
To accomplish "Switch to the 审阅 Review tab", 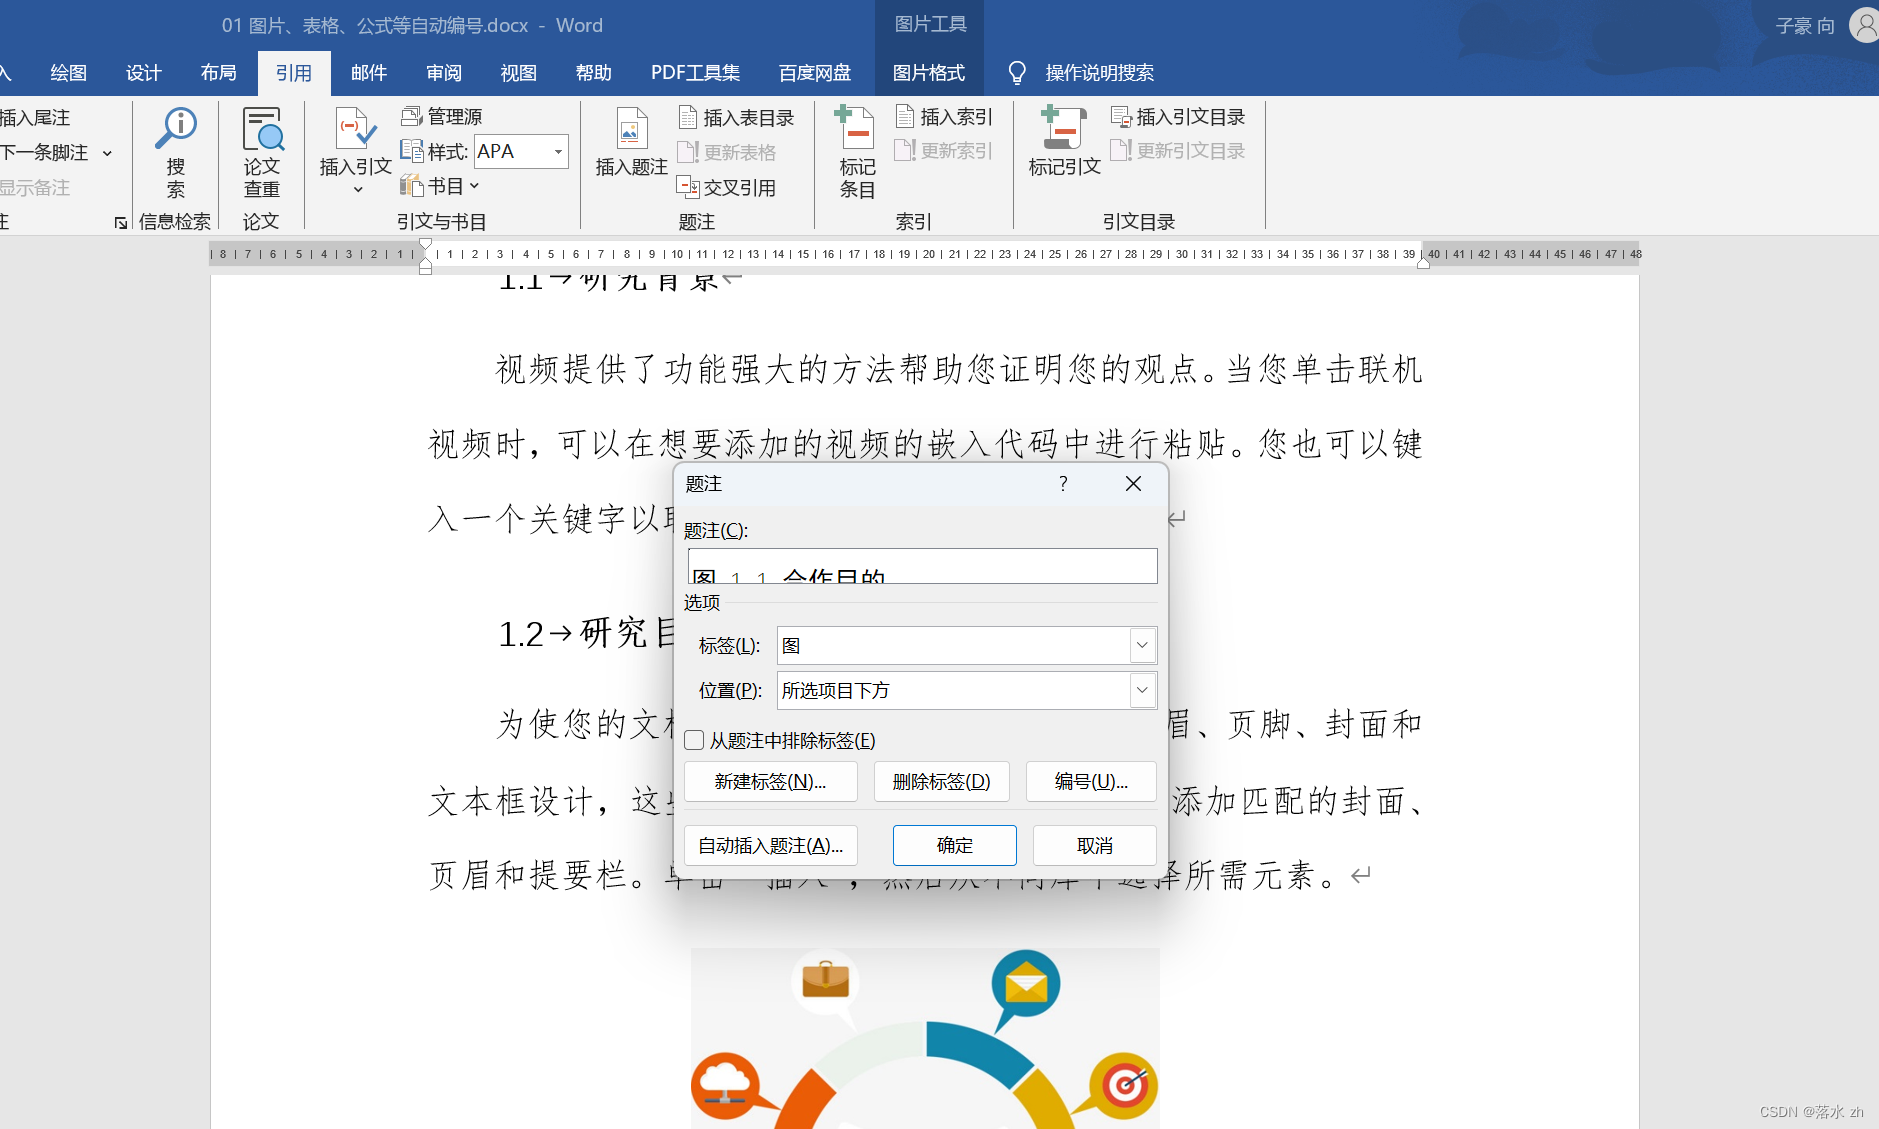I will tap(444, 73).
